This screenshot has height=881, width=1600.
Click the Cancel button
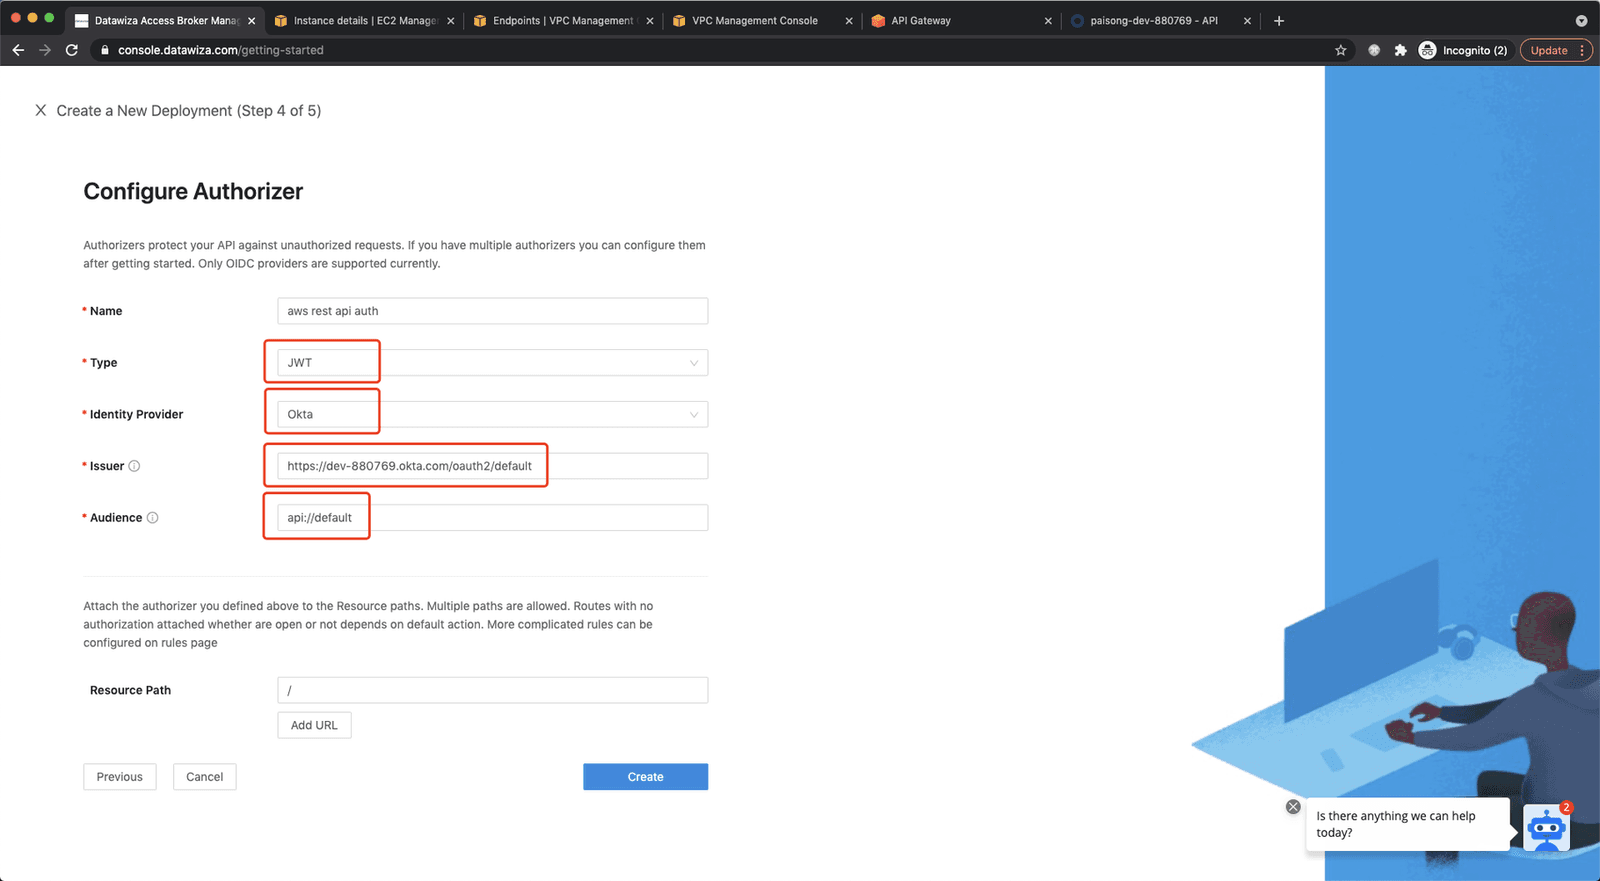205,777
